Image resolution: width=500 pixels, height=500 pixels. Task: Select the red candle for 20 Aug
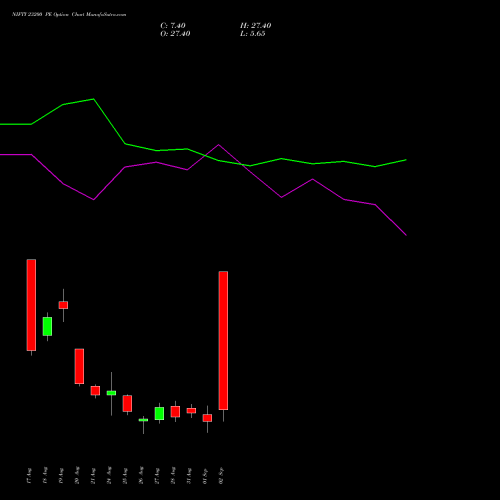79,366
